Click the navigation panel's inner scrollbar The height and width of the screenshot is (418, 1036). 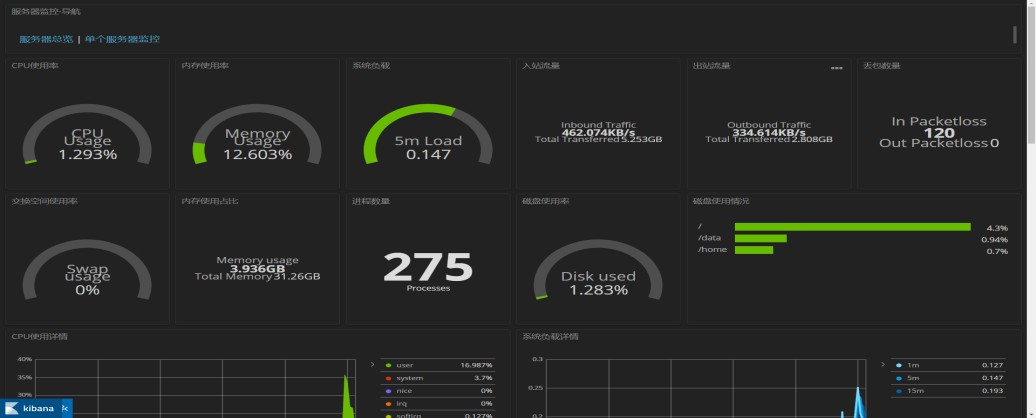tap(1015, 34)
